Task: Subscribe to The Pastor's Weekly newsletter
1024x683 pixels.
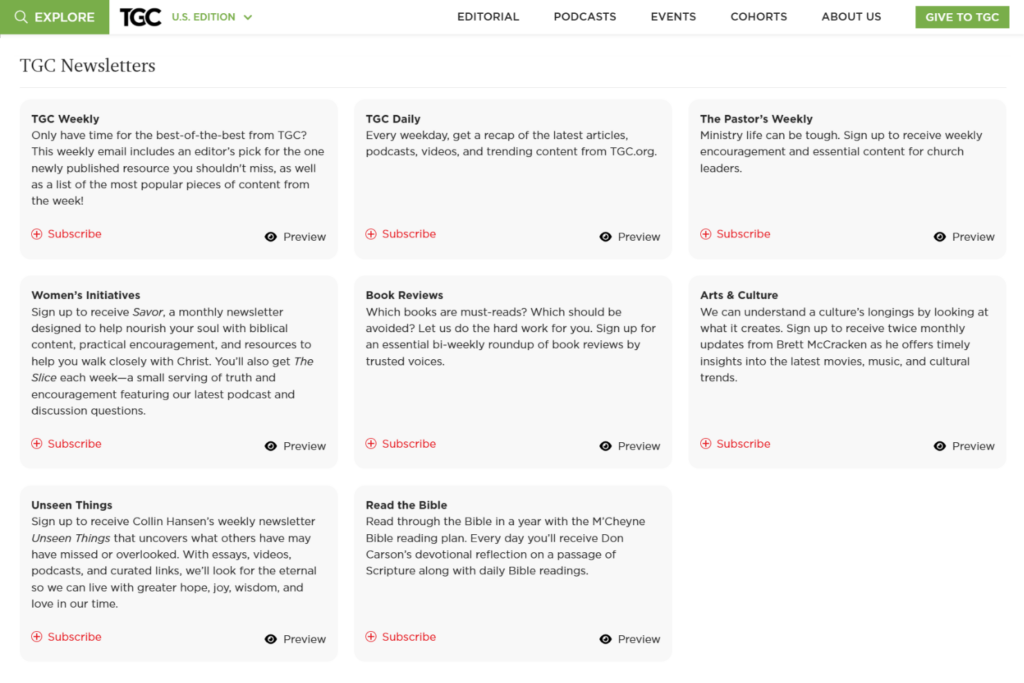Action: click(x=735, y=234)
